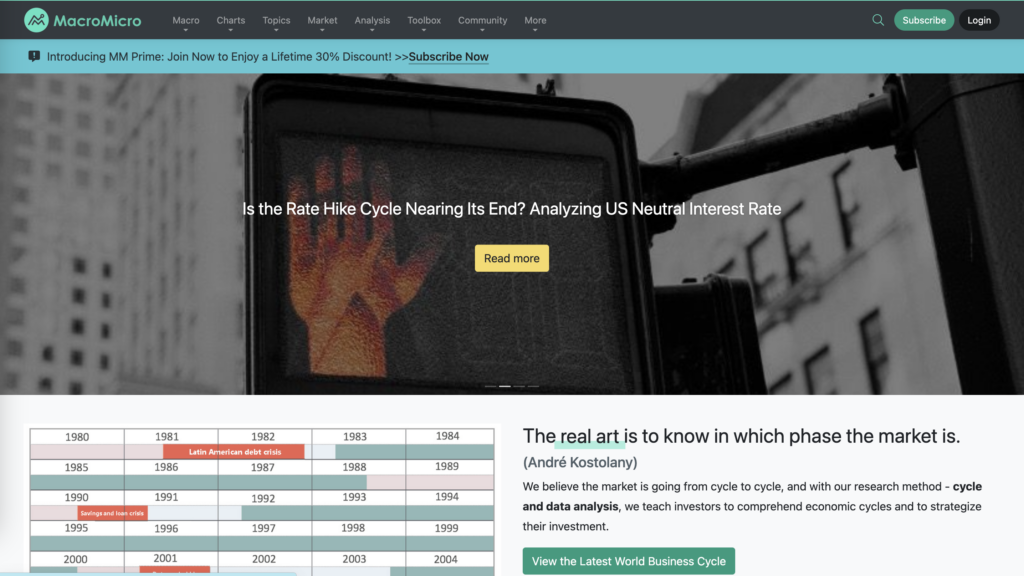Expand the Charts dropdown
Image resolution: width=1024 pixels, height=576 pixels.
pos(230,19)
